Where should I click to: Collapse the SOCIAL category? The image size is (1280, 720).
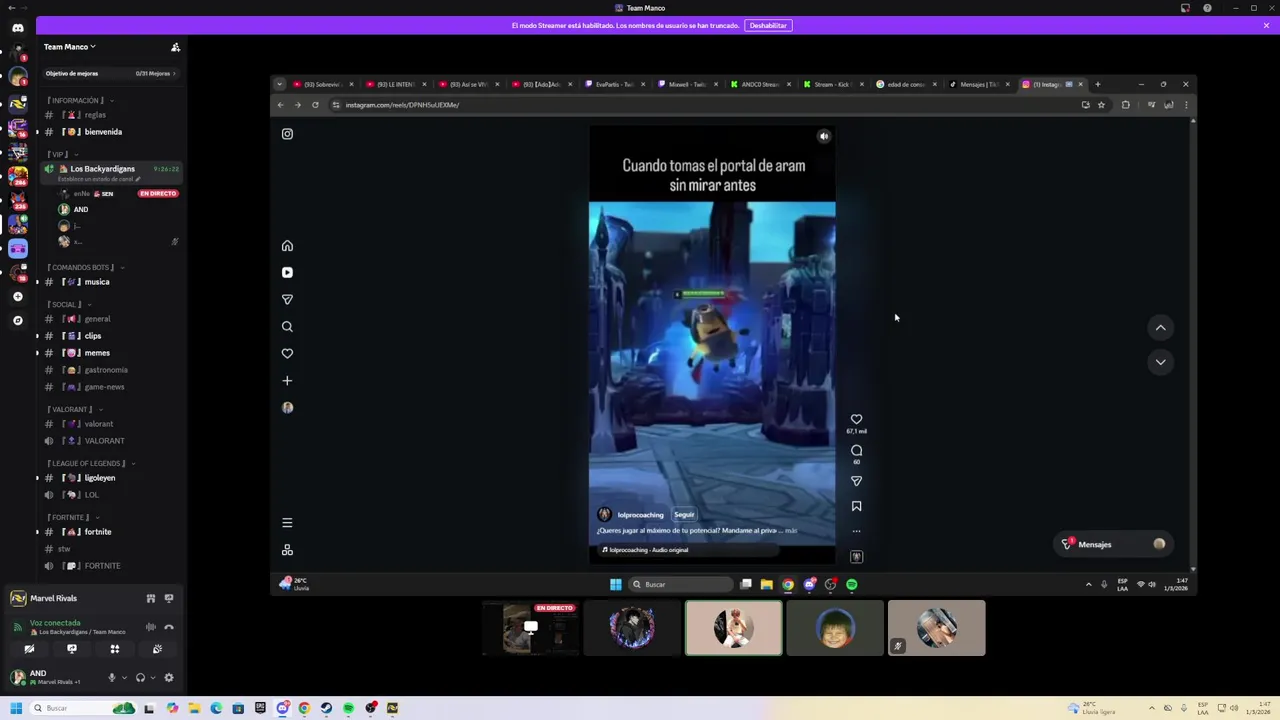coord(68,304)
